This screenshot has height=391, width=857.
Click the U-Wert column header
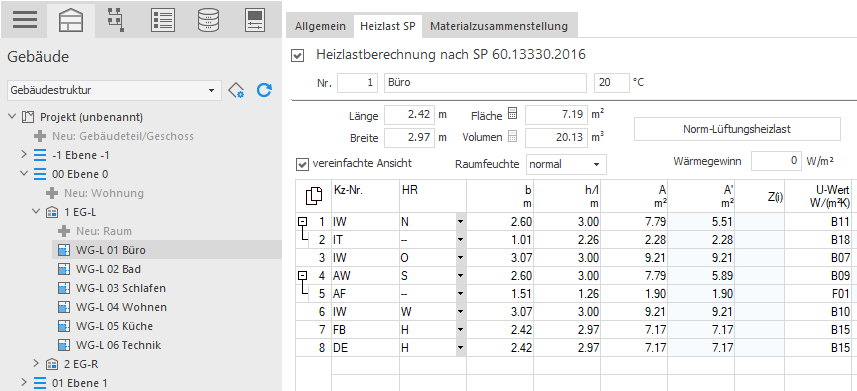coord(819,196)
